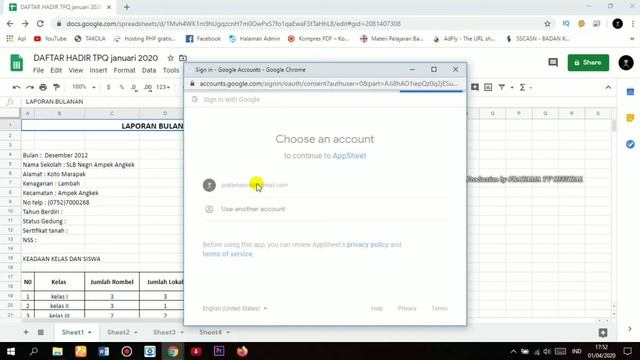This screenshot has width=640, height=360.
Task: Choose the listed gmail account
Action: coord(325,185)
